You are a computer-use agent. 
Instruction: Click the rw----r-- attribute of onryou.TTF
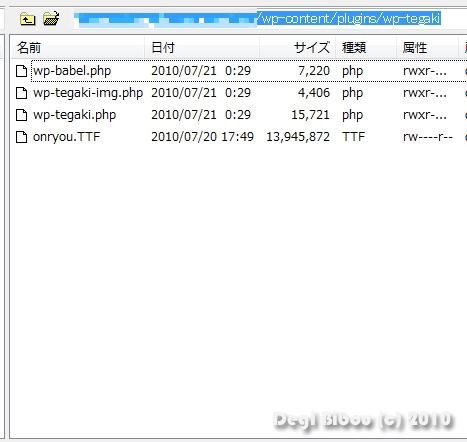coord(428,137)
